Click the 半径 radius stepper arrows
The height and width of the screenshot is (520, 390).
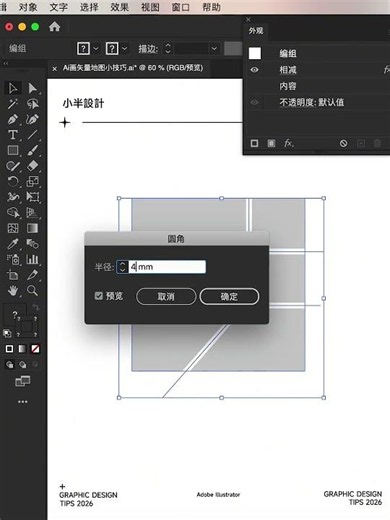(x=122, y=267)
